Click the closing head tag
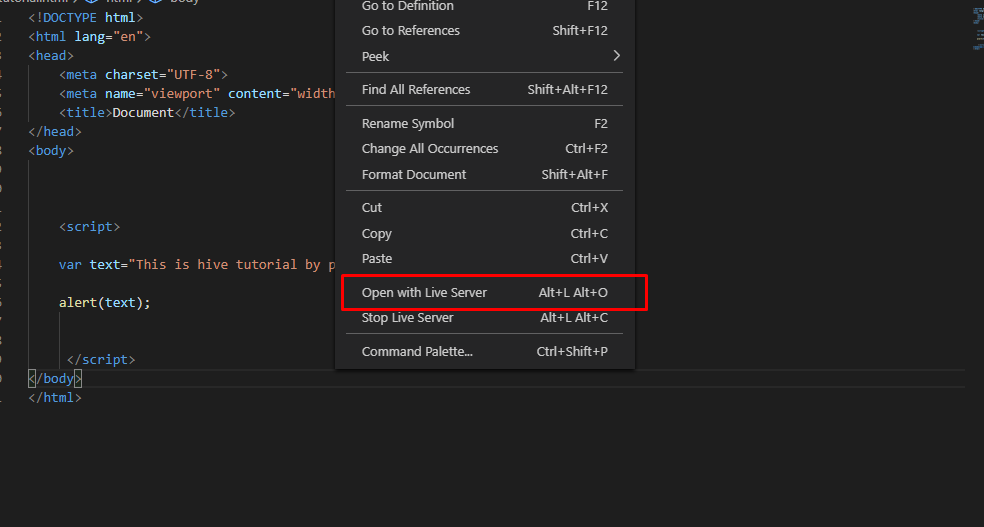 point(55,131)
